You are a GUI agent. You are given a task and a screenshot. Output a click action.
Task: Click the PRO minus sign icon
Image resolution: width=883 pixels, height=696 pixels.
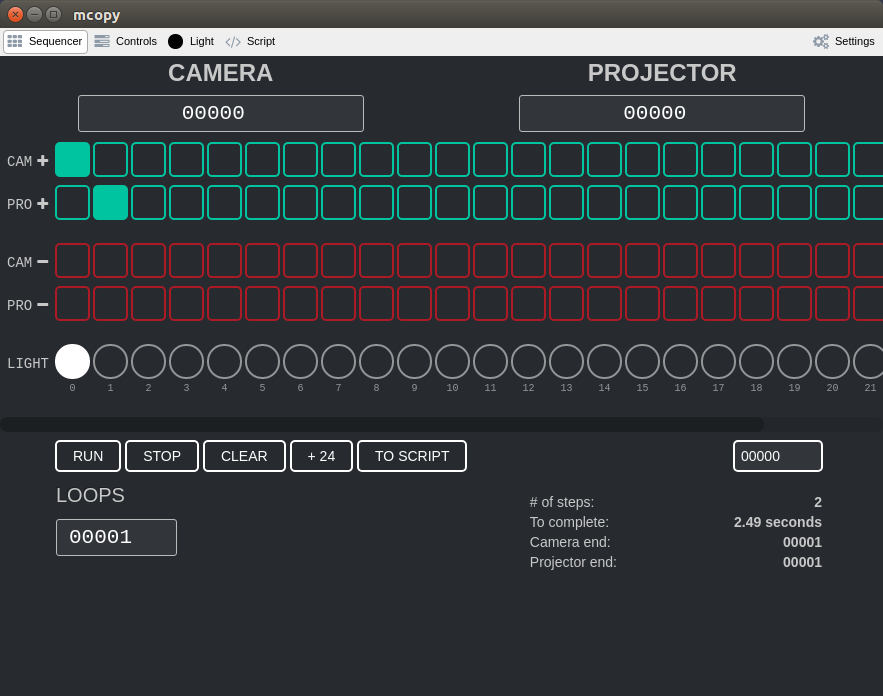coord(43,305)
